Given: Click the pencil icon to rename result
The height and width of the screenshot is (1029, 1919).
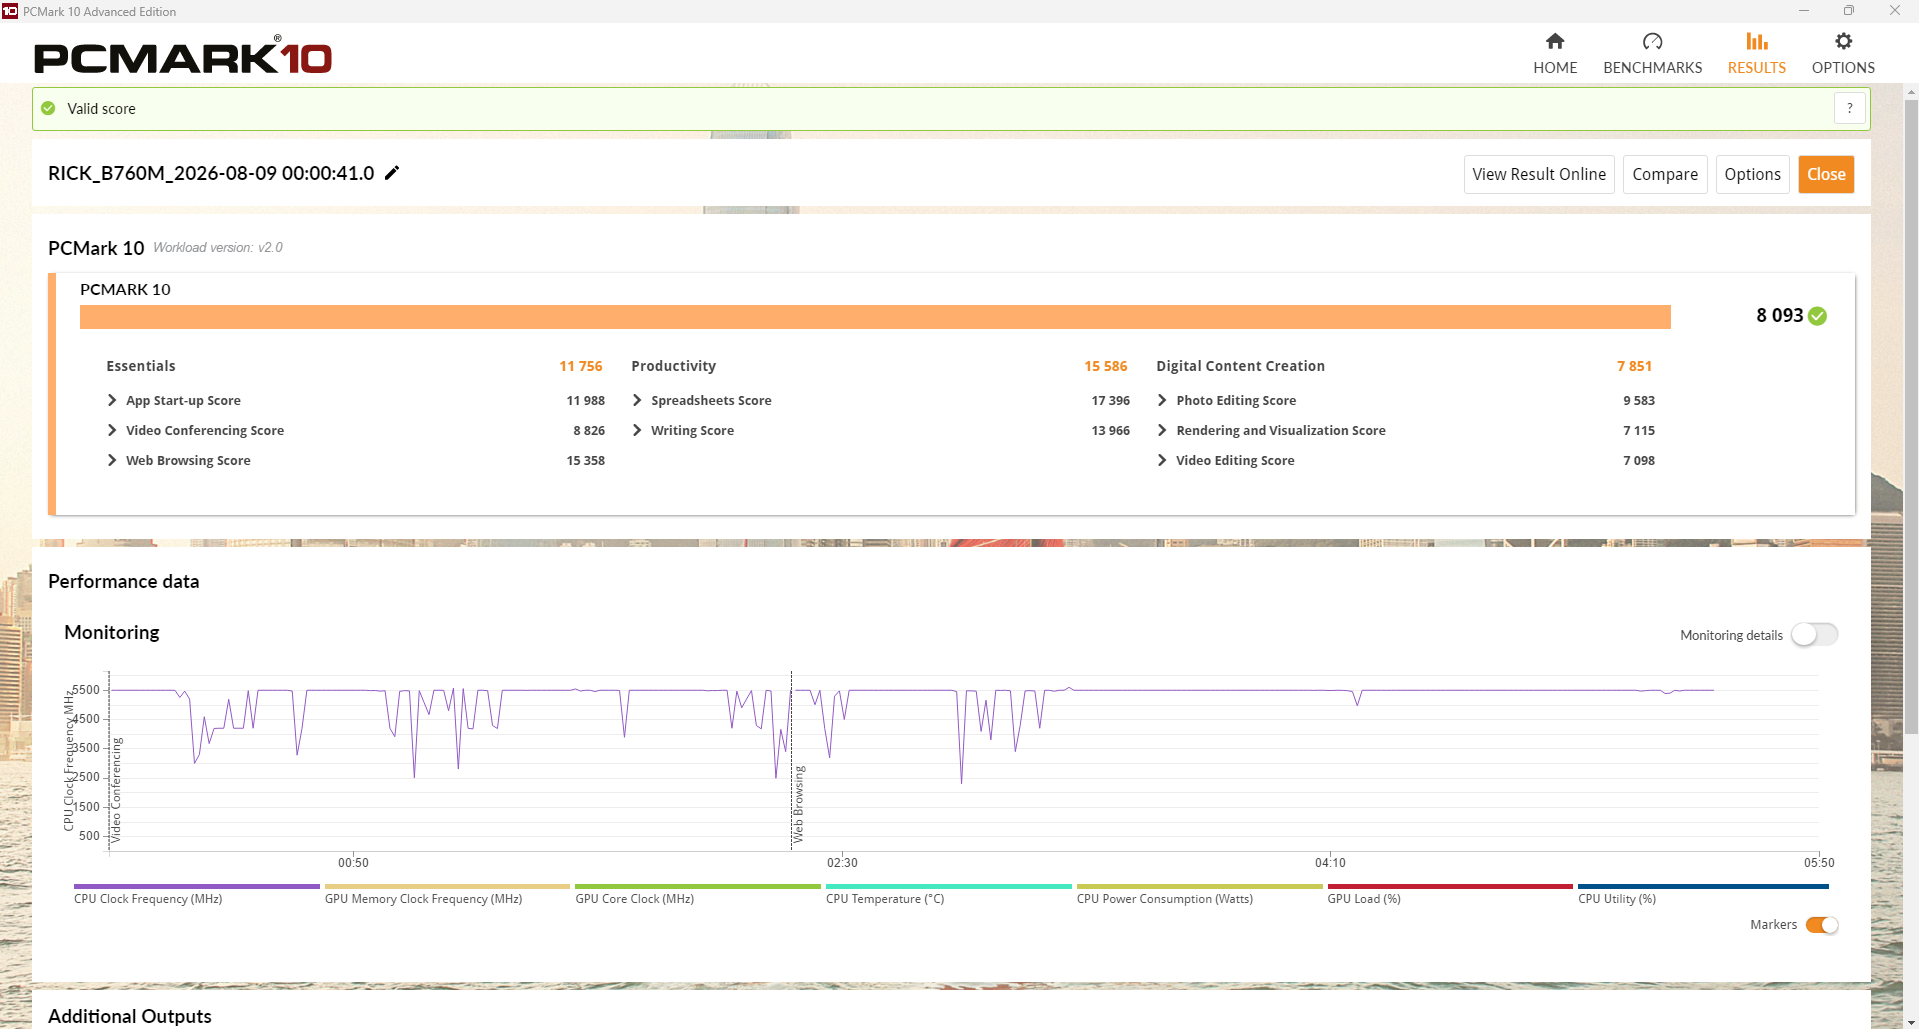Looking at the screenshot, I should (392, 173).
